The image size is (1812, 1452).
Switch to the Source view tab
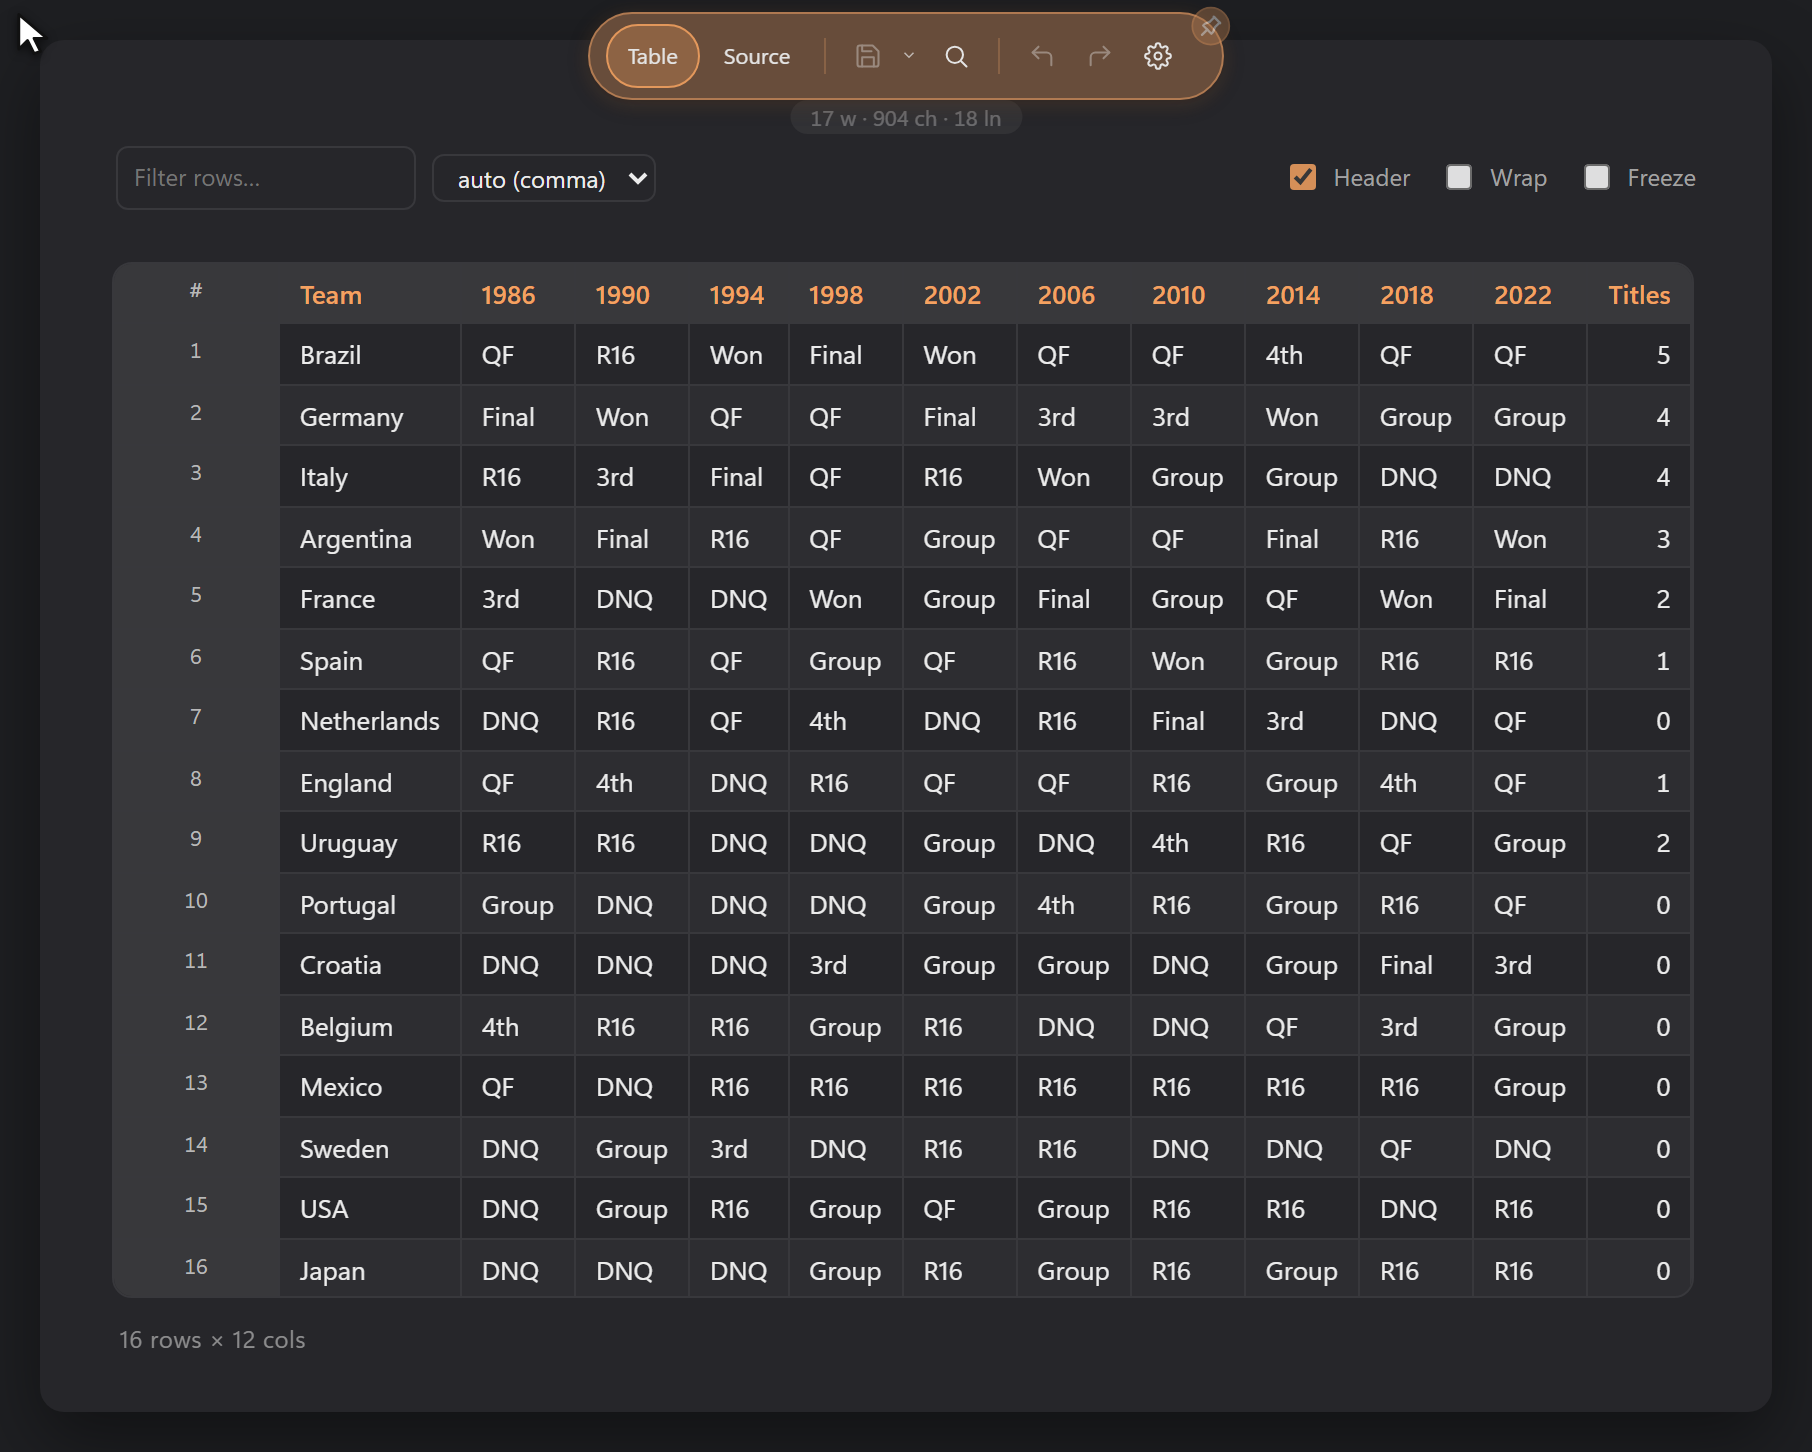pyautogui.click(x=757, y=56)
